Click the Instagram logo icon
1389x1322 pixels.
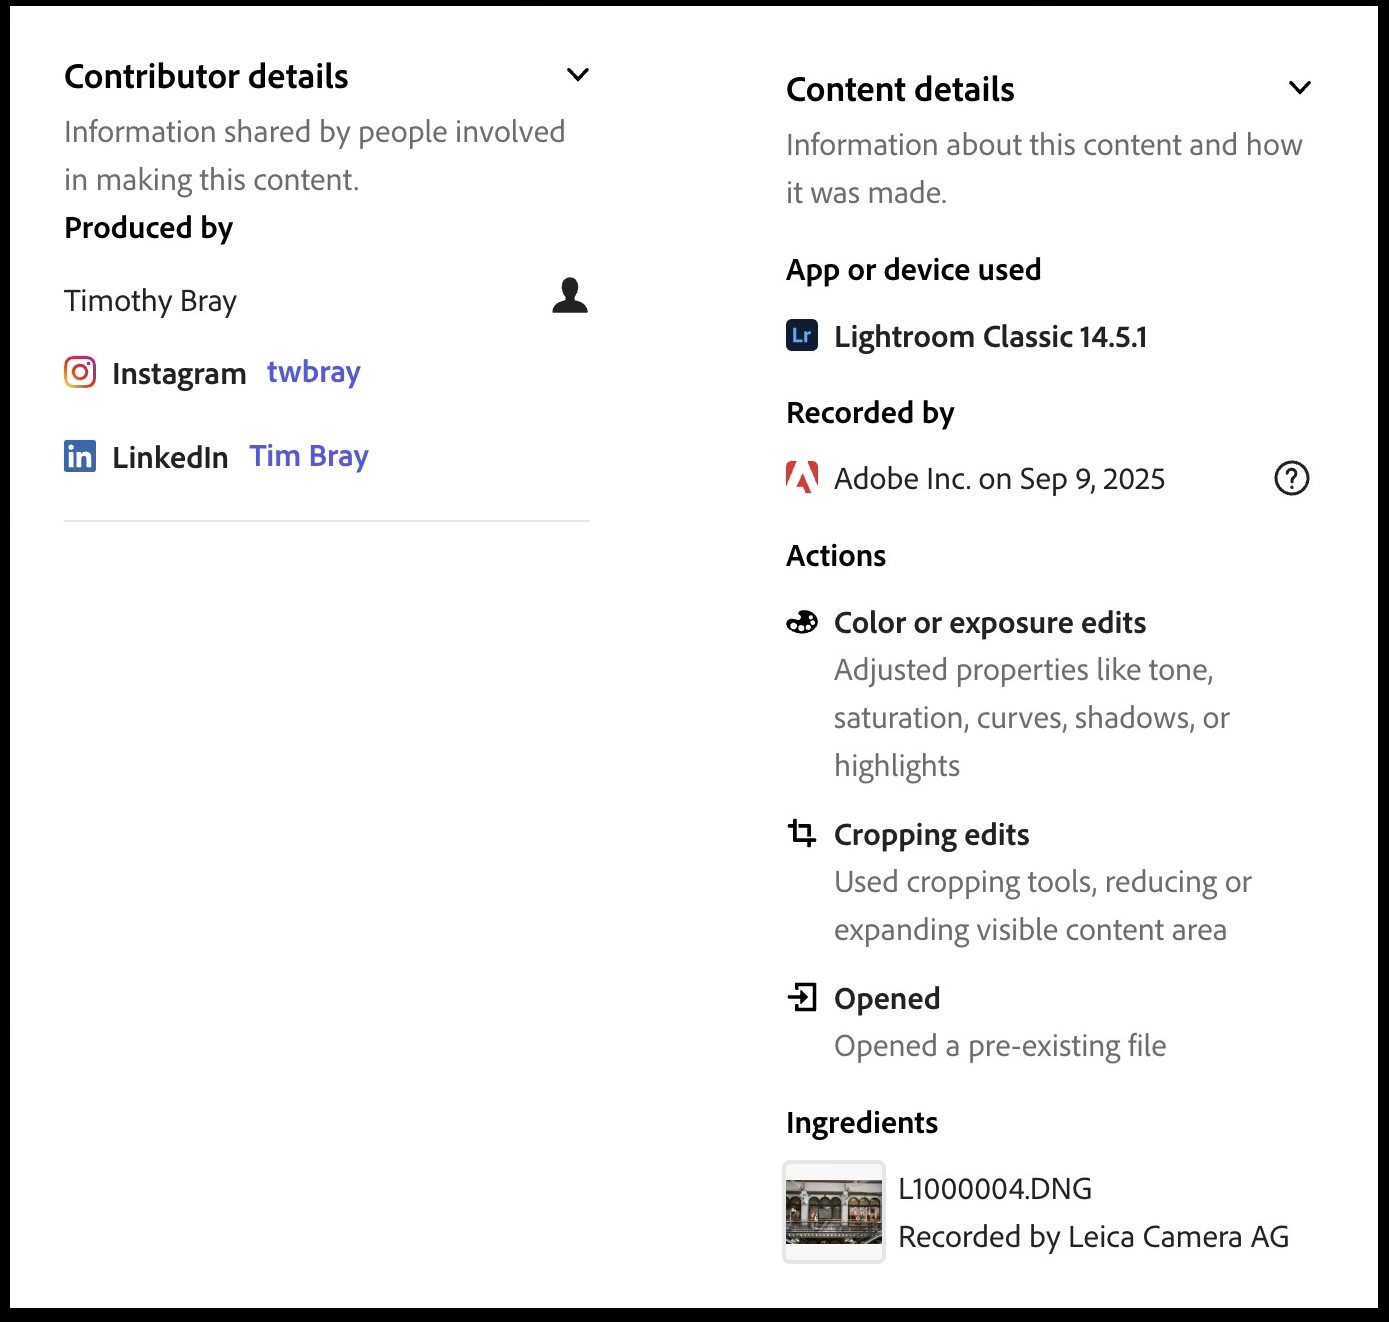pos(80,373)
